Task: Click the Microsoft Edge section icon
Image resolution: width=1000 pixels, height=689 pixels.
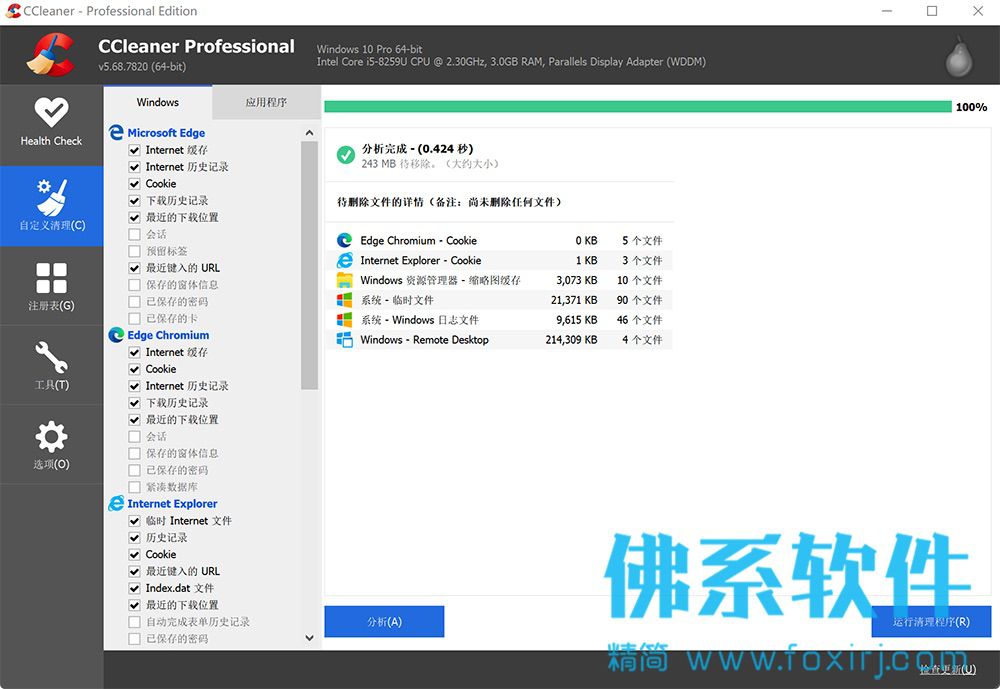Action: point(116,132)
